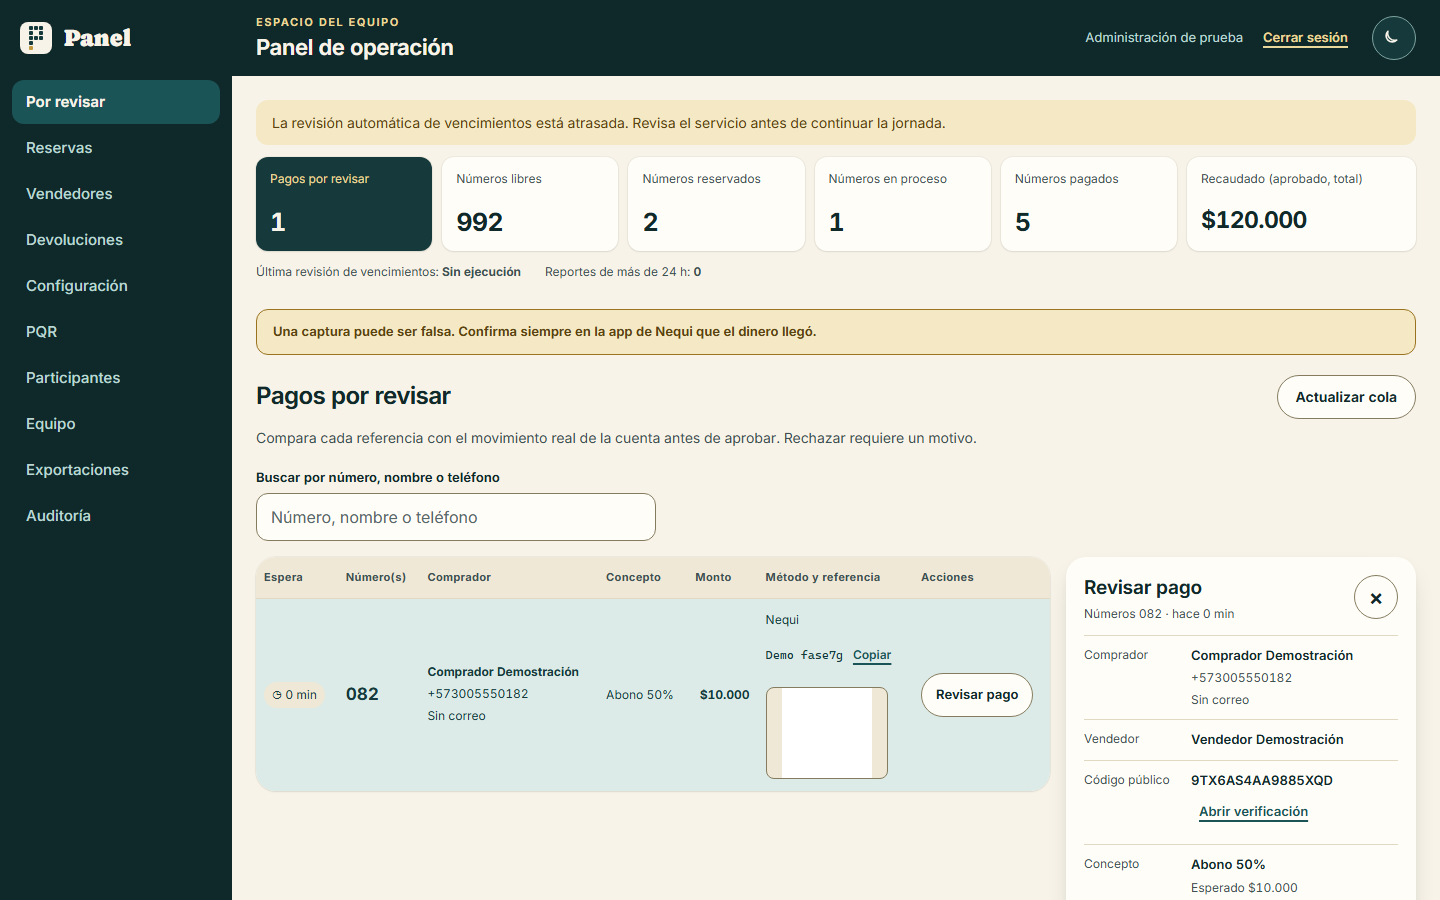Open Auditoría in sidebar
This screenshot has width=1440, height=900.
click(x=116, y=516)
